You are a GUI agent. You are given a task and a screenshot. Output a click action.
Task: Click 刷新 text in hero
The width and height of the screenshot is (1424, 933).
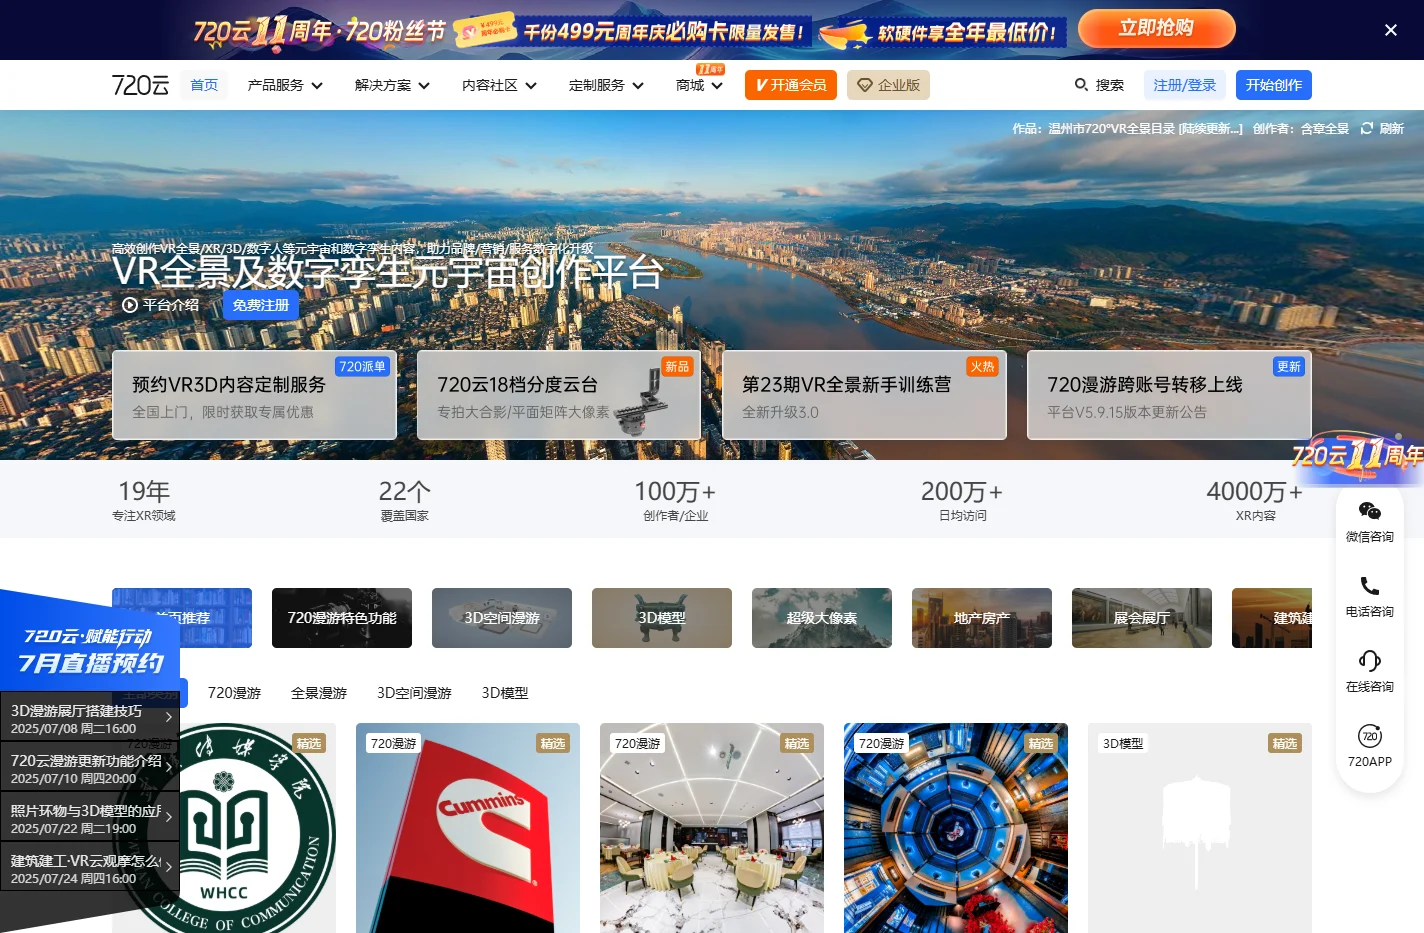[x=1392, y=128]
